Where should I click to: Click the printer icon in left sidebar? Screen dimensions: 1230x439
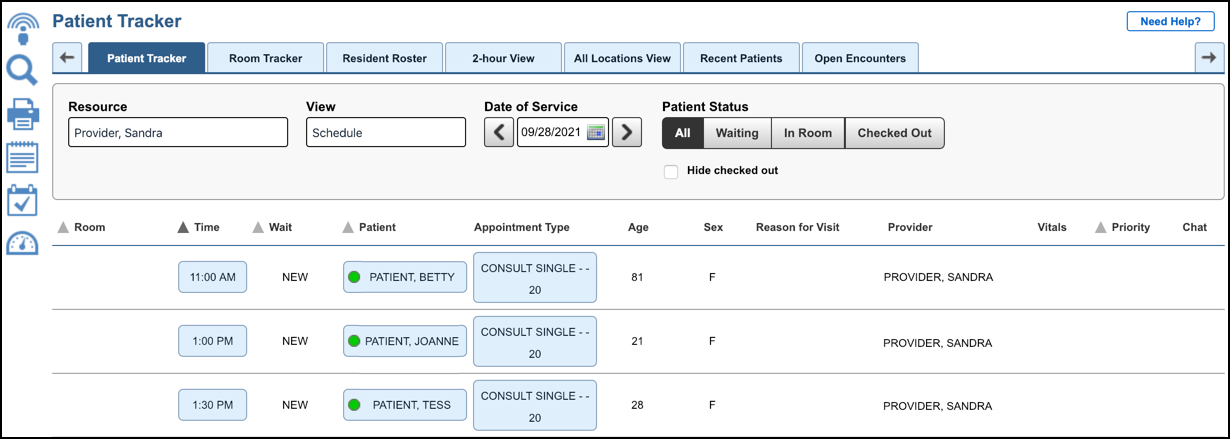[x=22, y=114]
